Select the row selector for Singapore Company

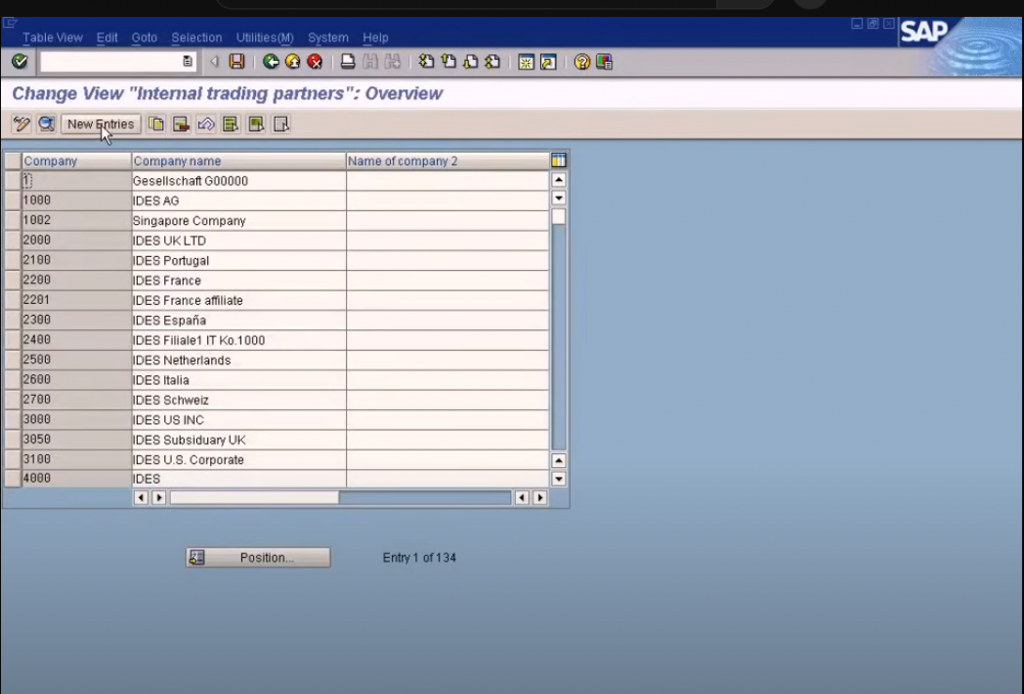tap(12, 221)
